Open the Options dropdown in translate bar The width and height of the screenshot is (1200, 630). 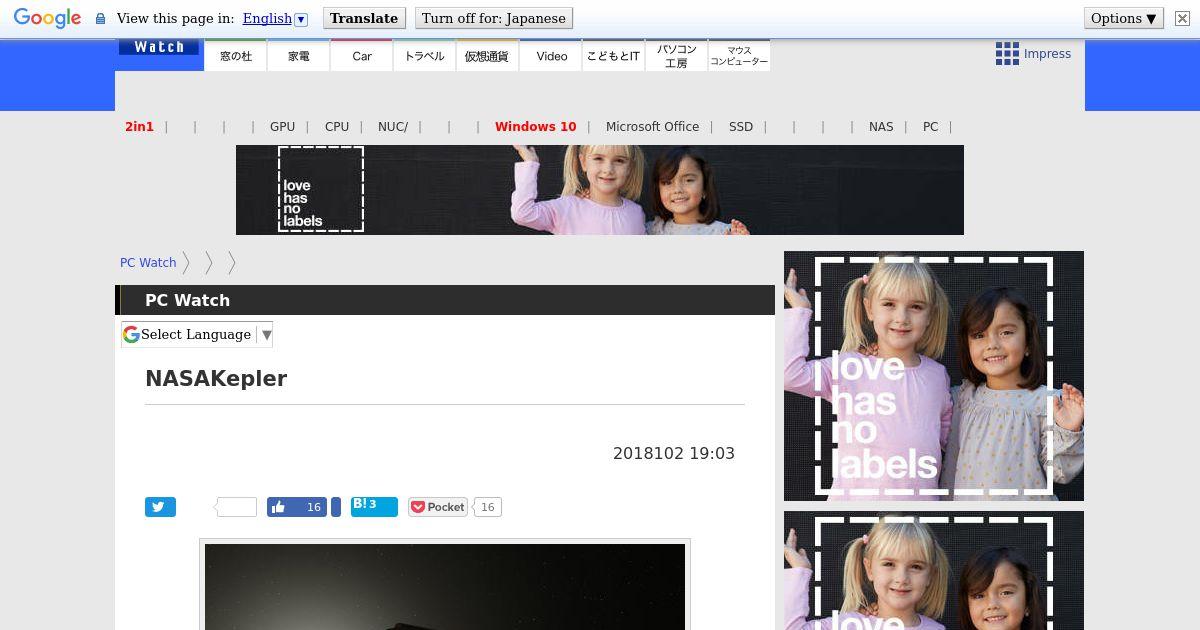click(x=1124, y=18)
